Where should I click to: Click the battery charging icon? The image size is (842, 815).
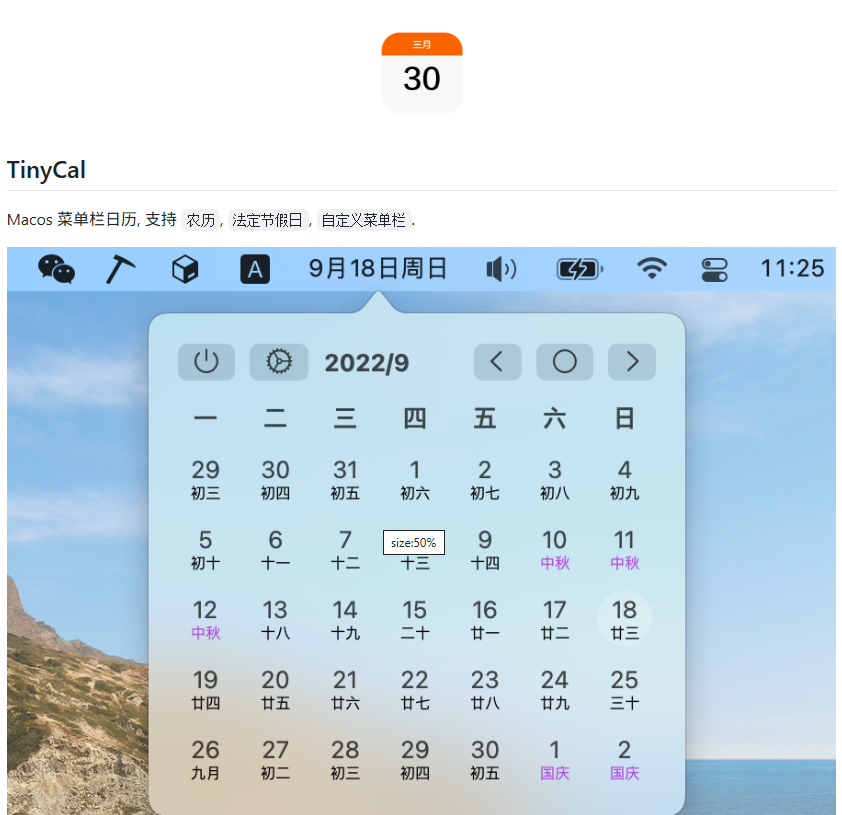580,269
